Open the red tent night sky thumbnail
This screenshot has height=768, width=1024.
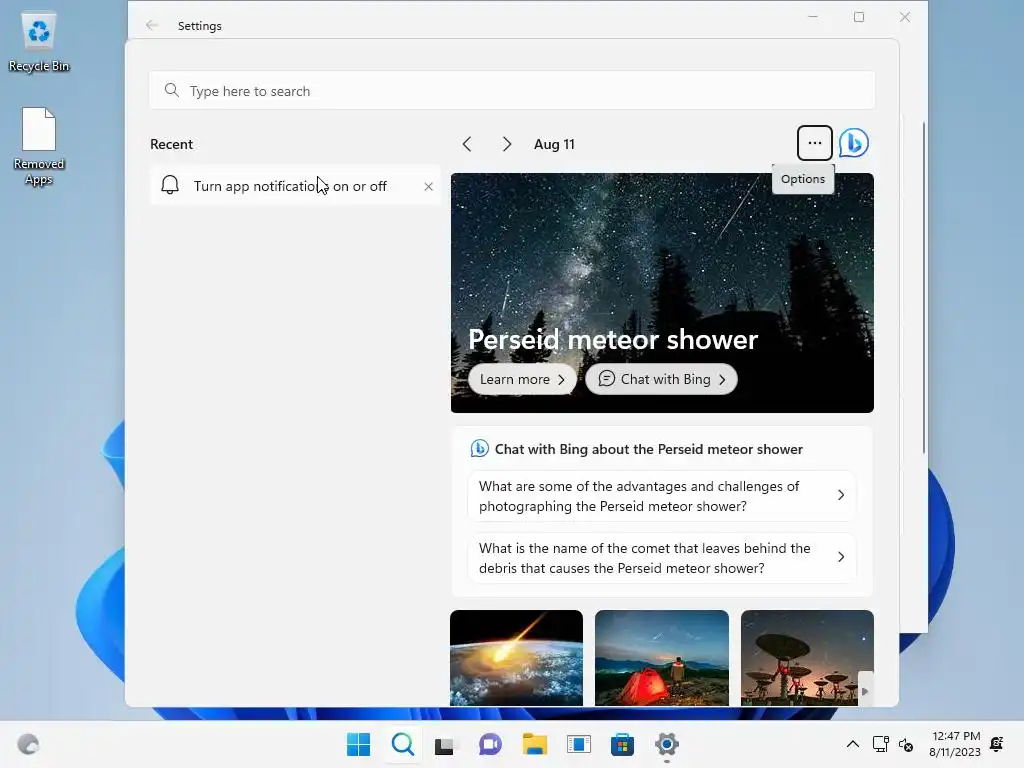point(662,658)
